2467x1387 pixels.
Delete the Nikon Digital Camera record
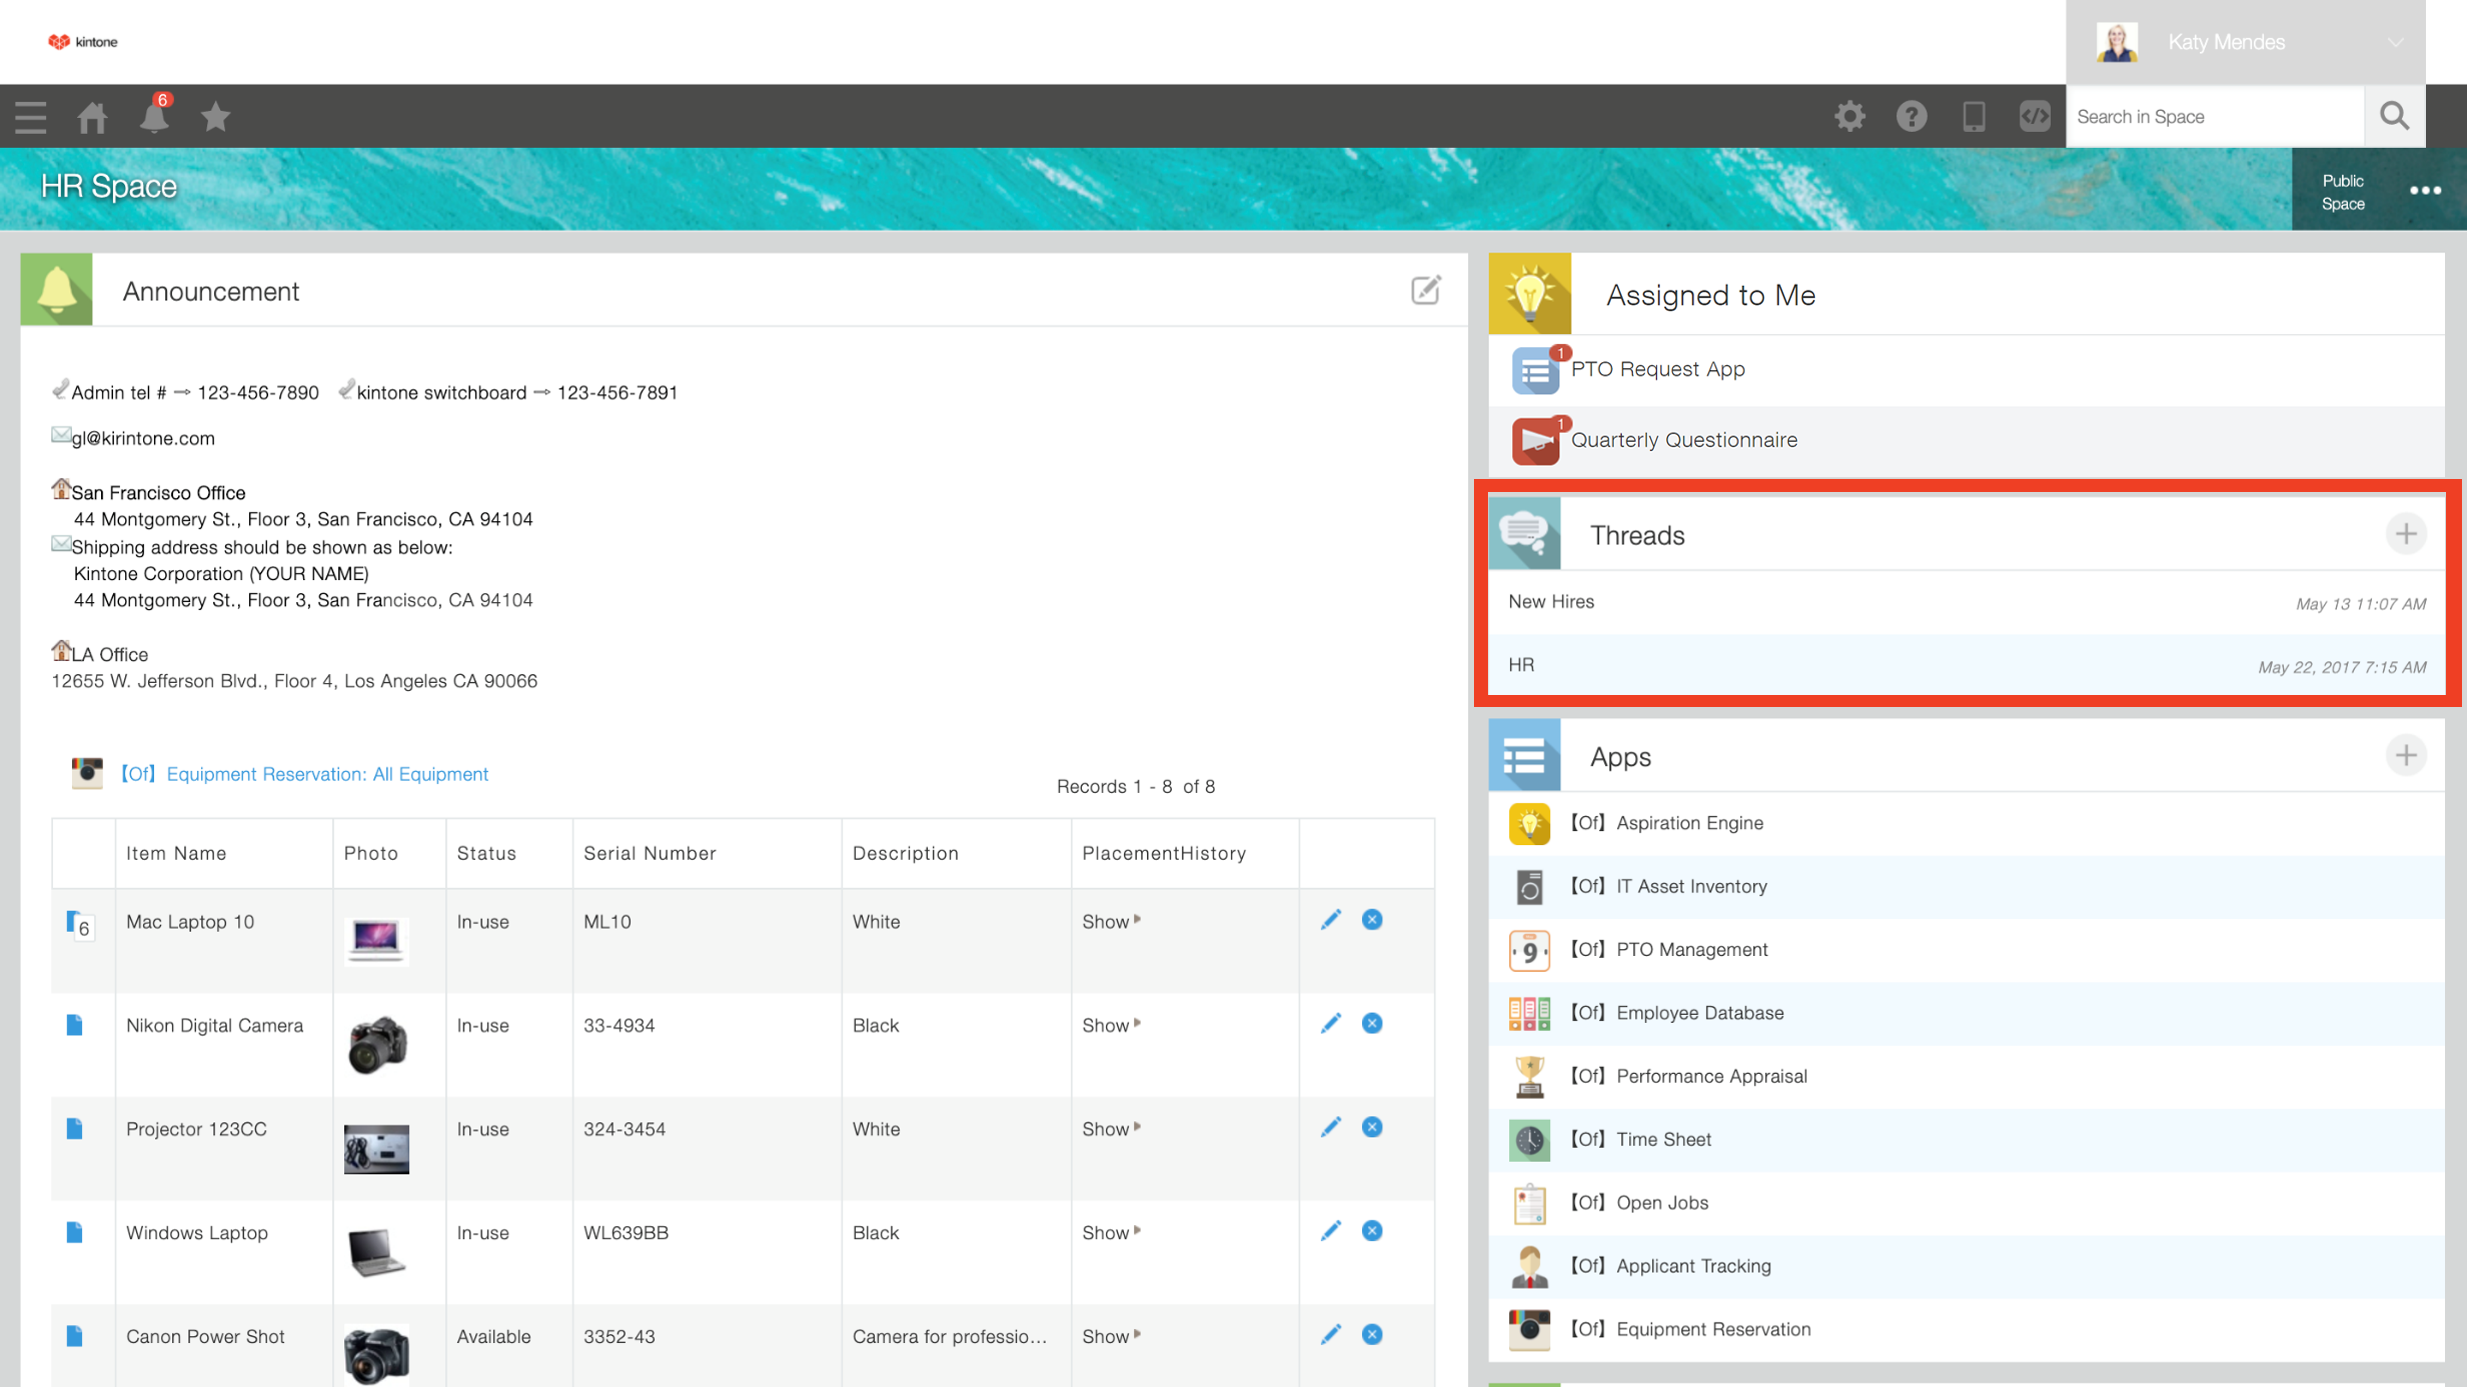tap(1372, 1023)
